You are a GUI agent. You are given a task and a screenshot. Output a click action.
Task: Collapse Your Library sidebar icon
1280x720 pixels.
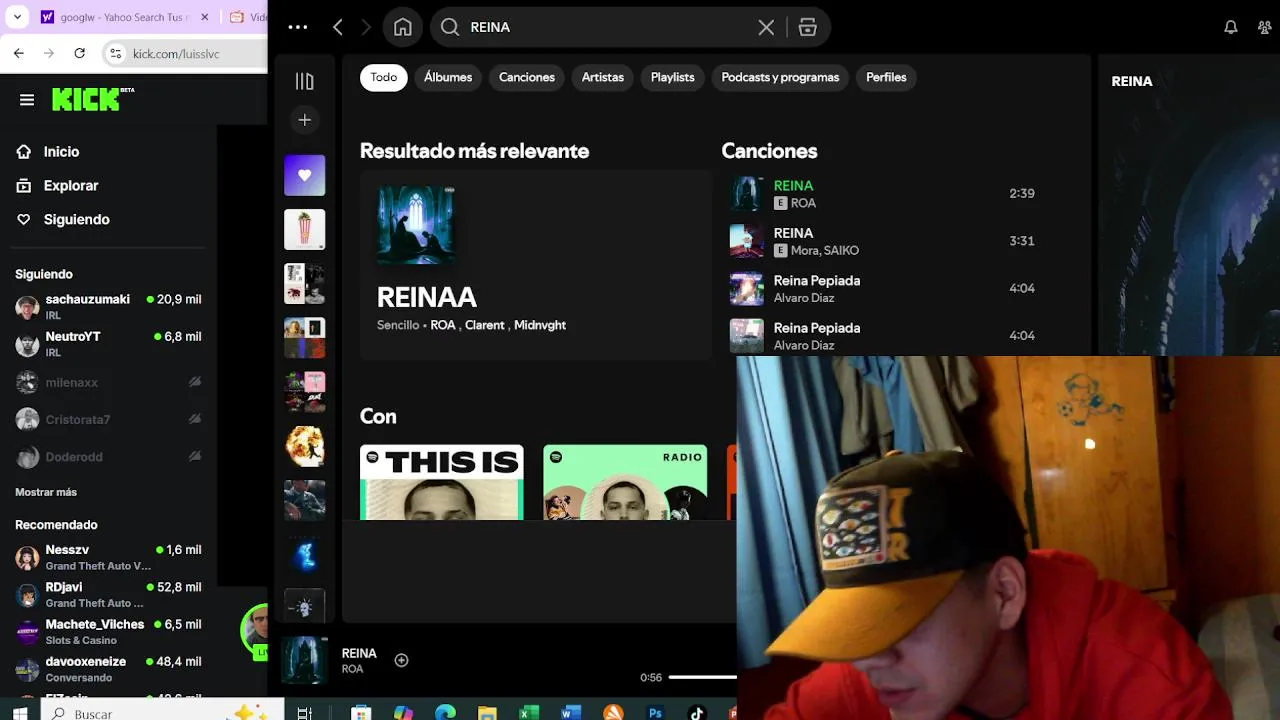pos(305,81)
